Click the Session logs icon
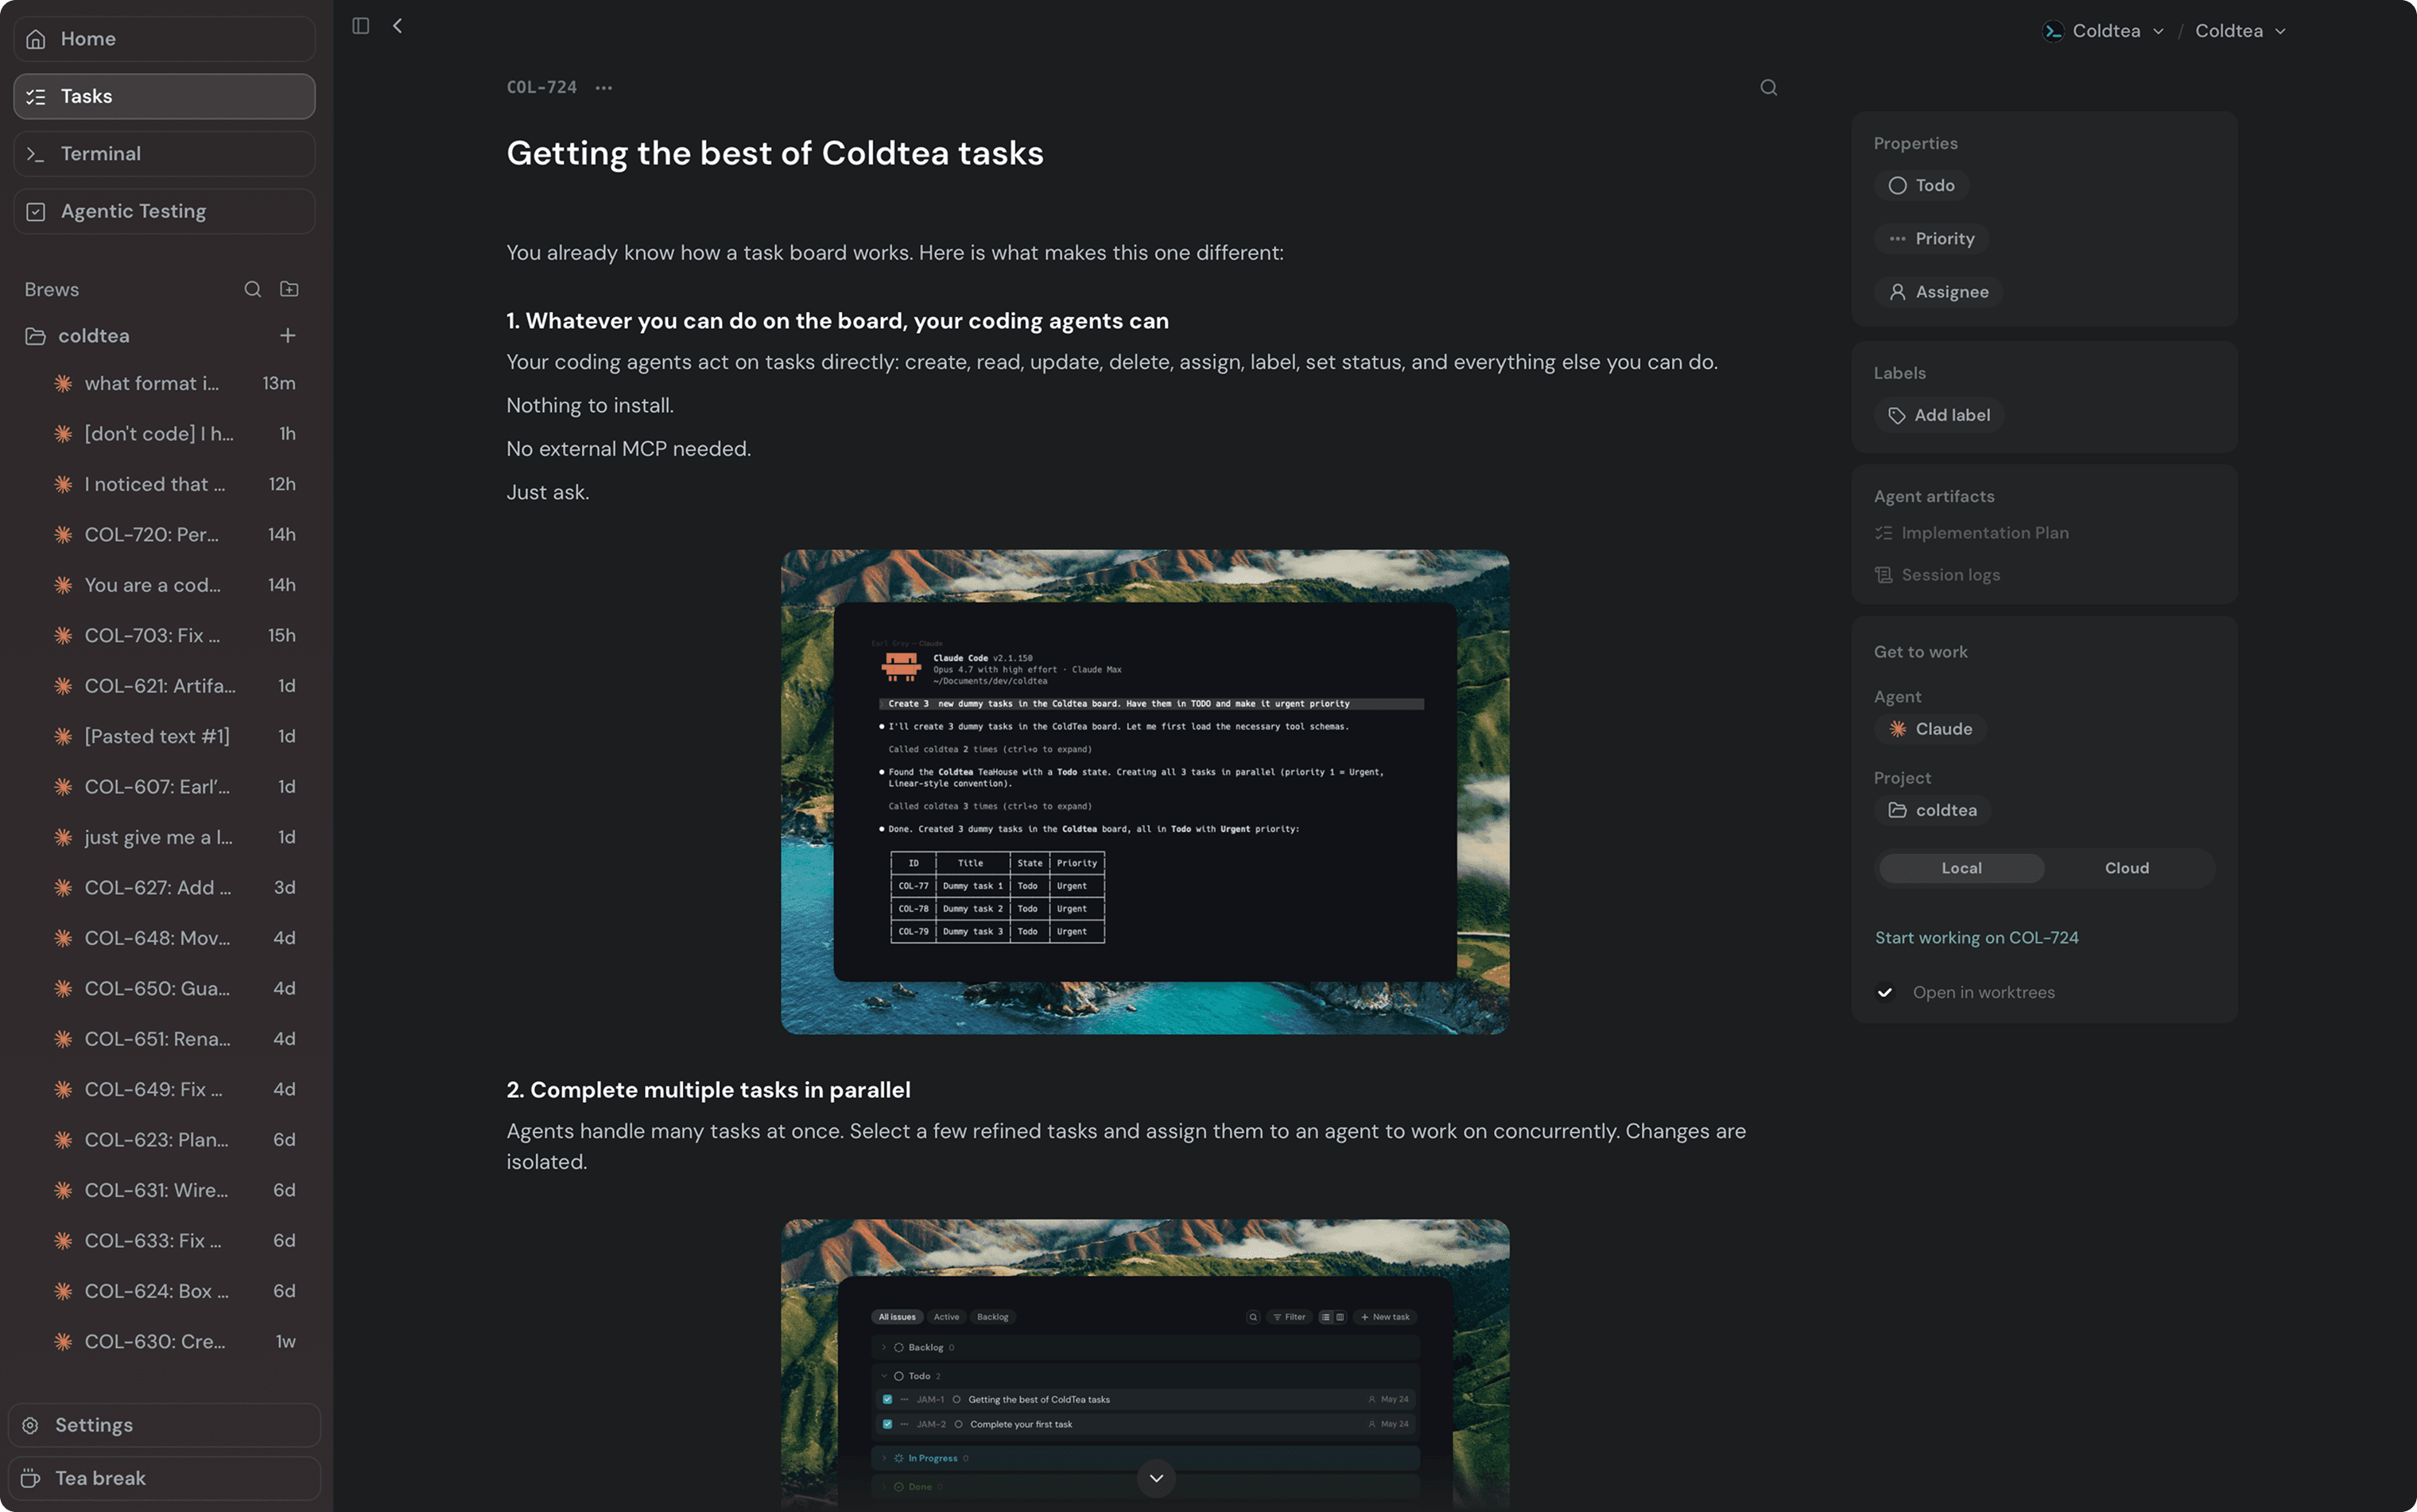This screenshot has width=2417, height=1512. (x=1883, y=575)
